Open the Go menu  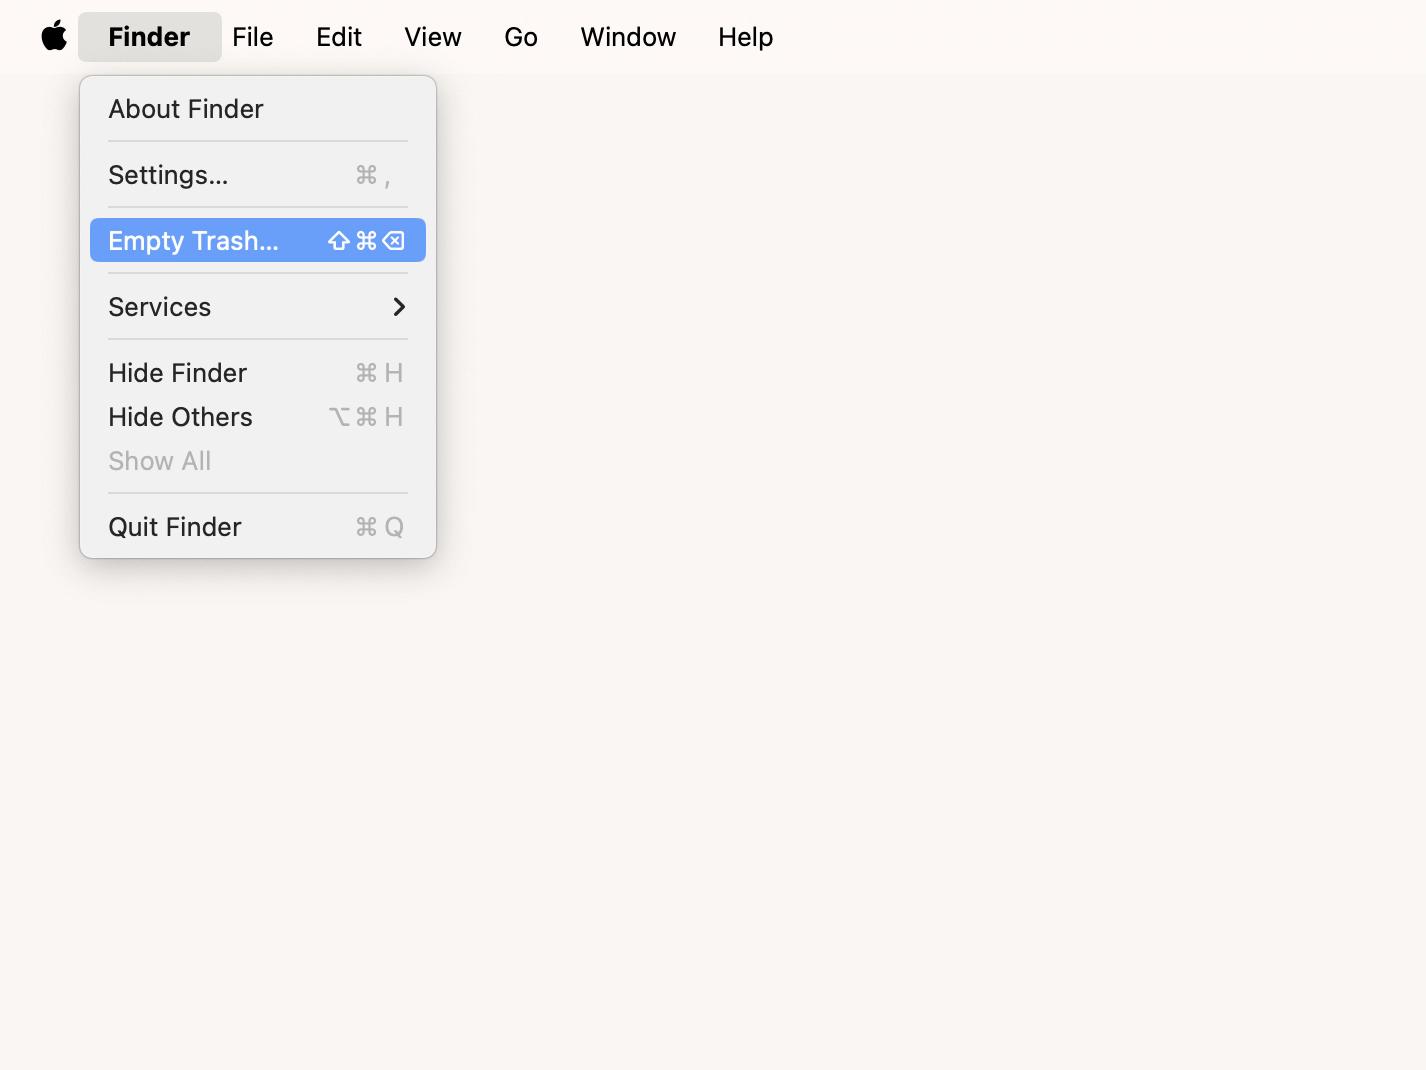(521, 37)
